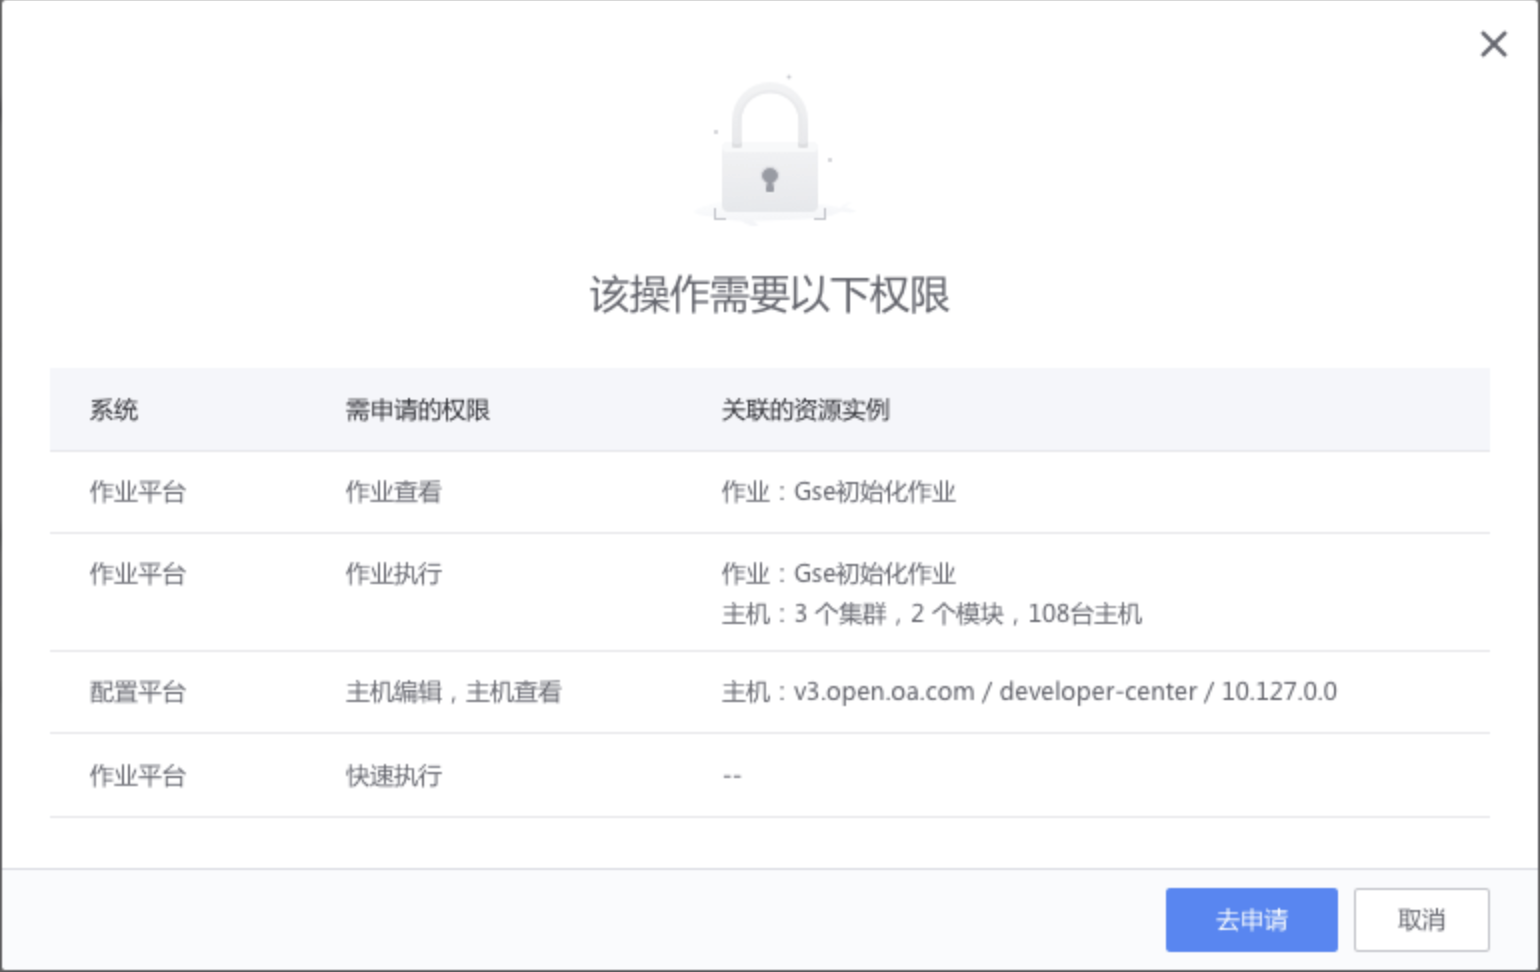Click 作业平台 in the 快速执行 row
Viewport: 1540px width, 972px height.
[x=137, y=776]
